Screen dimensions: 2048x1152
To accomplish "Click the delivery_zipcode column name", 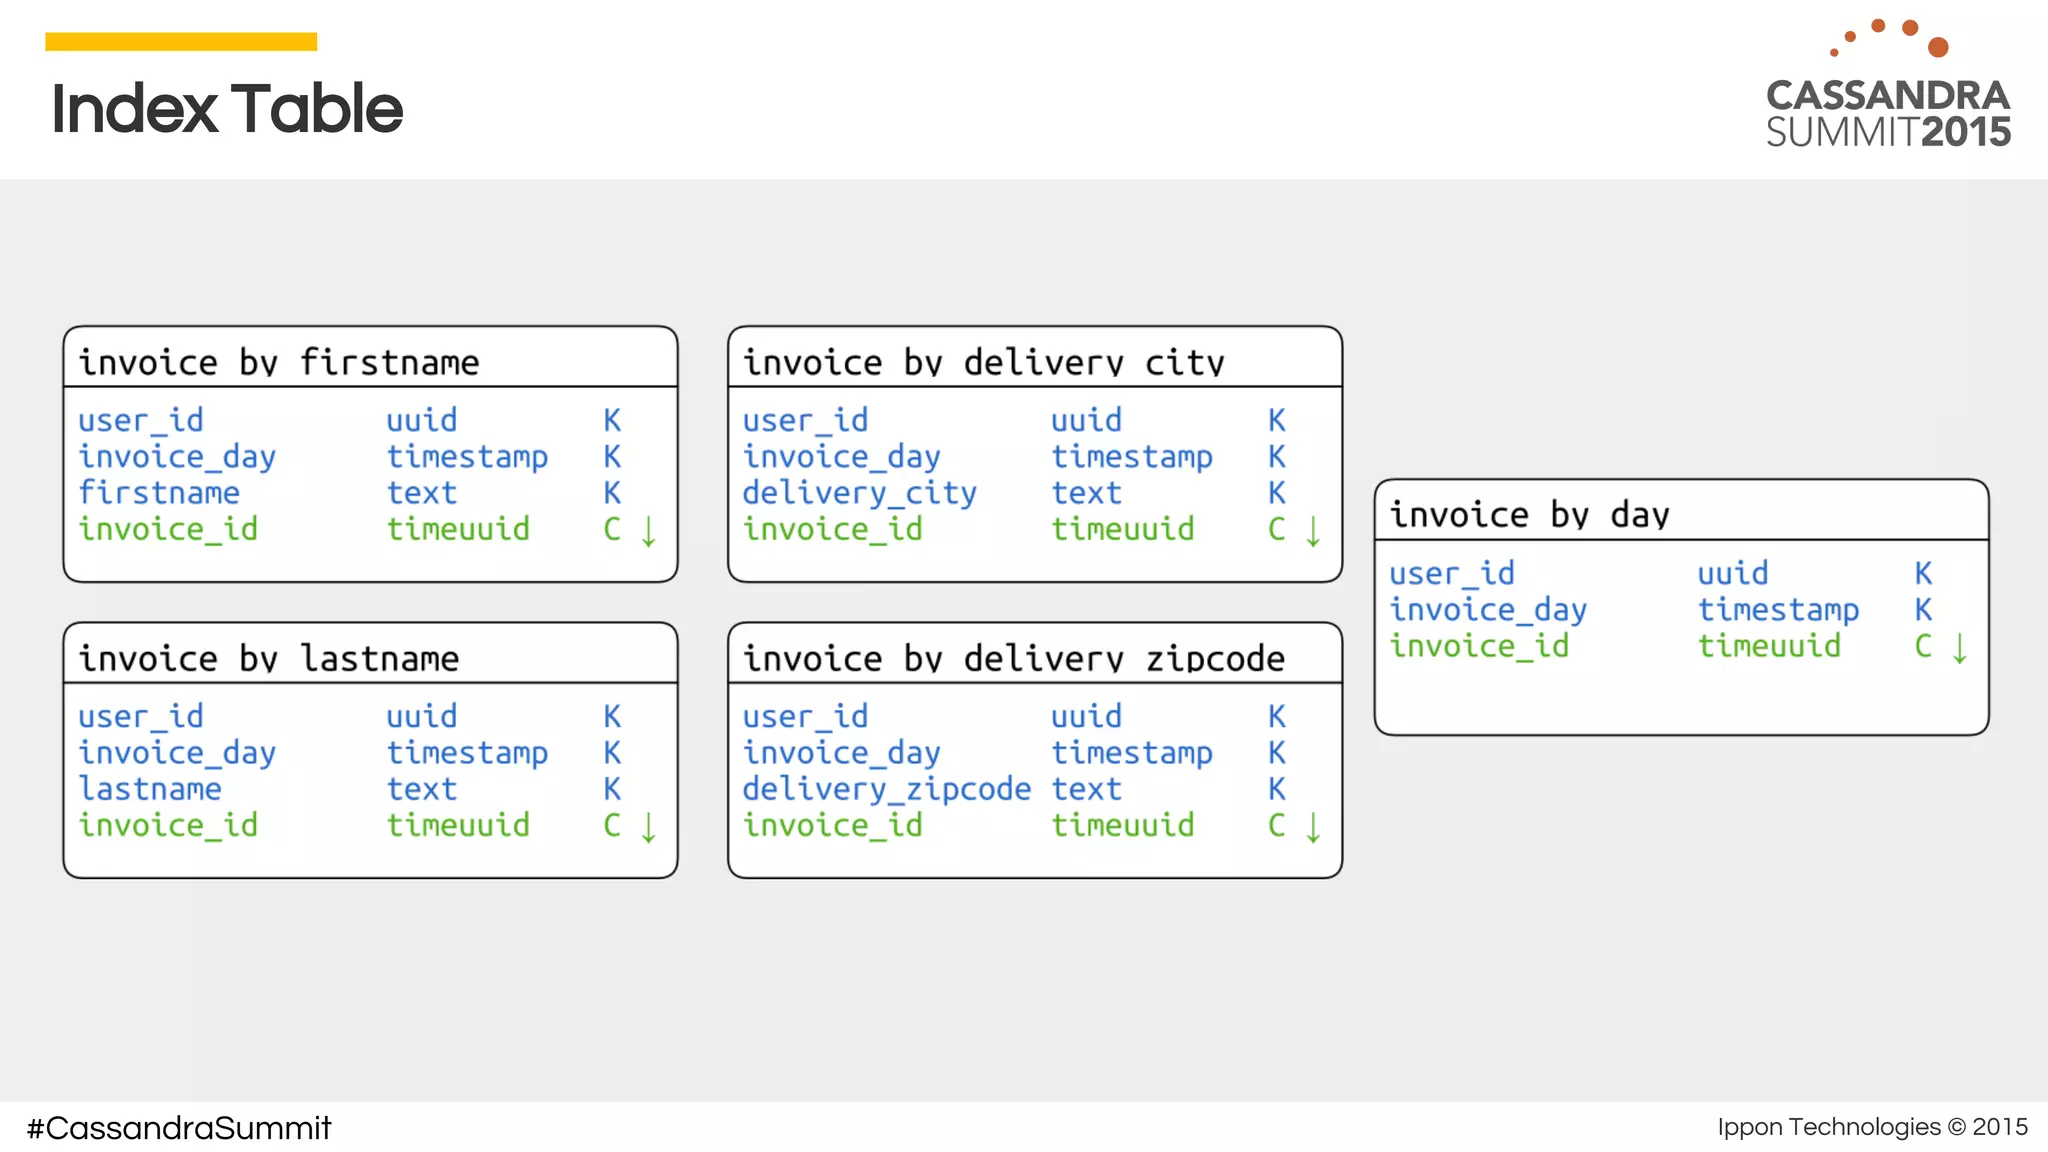I will click(x=886, y=789).
